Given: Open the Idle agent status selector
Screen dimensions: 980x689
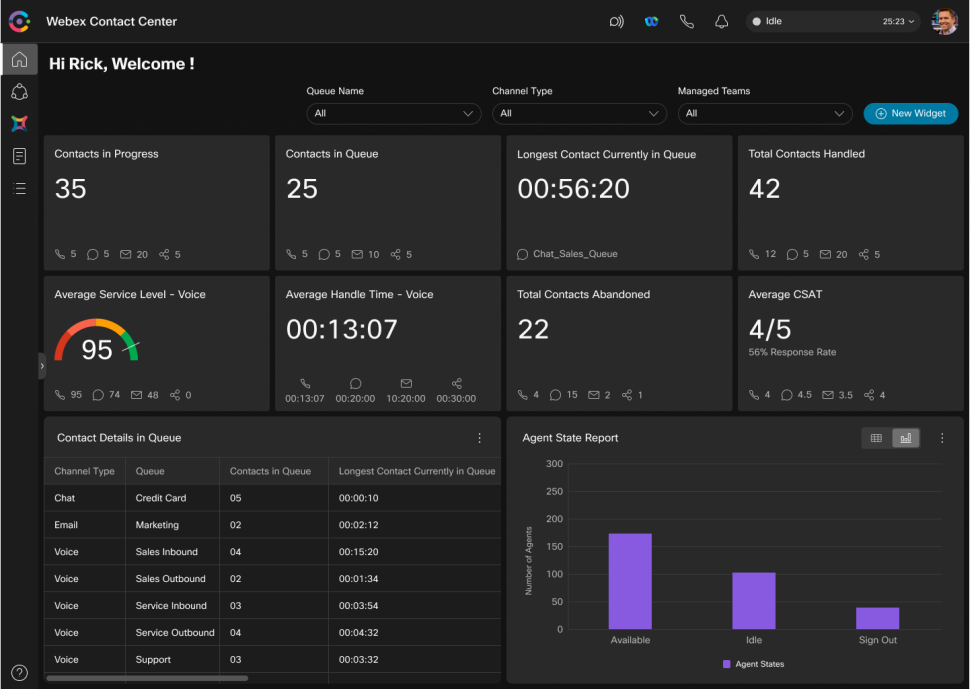Looking at the screenshot, I should click(832, 21).
